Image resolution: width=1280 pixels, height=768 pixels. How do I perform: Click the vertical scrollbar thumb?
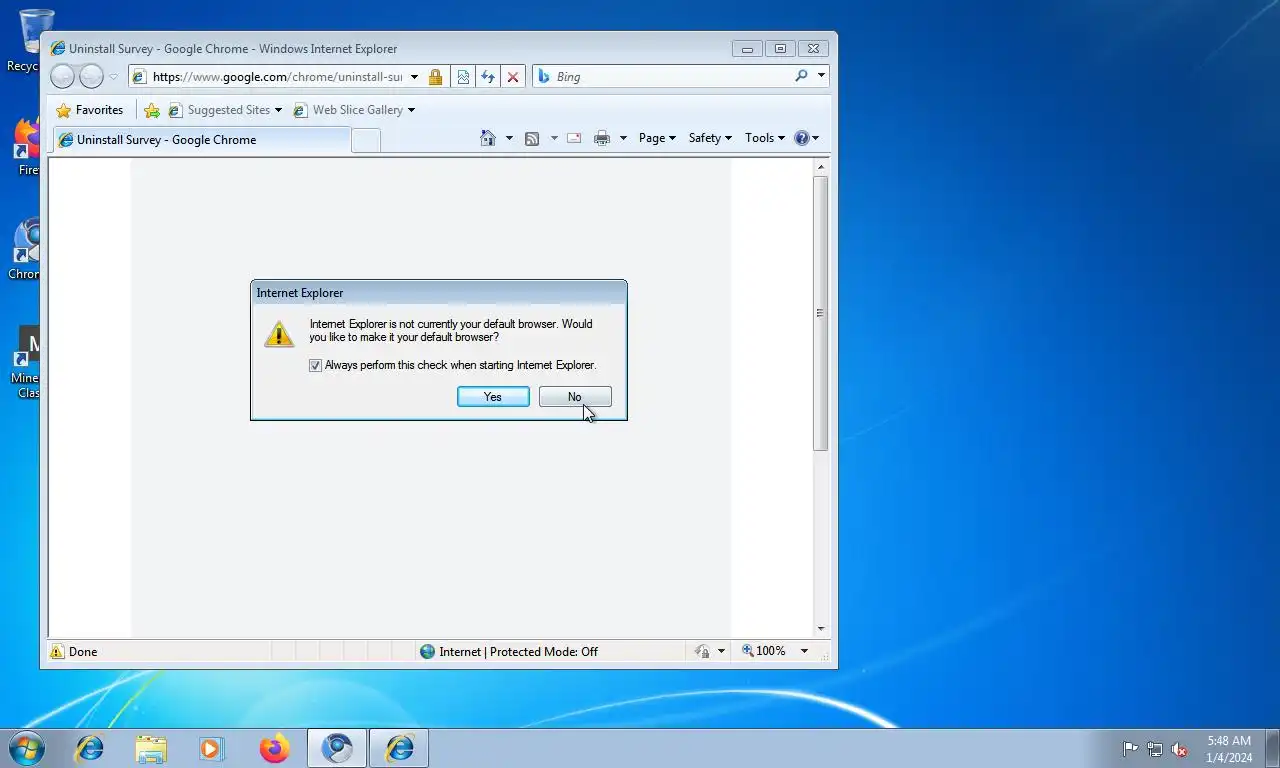pyautogui.click(x=821, y=313)
